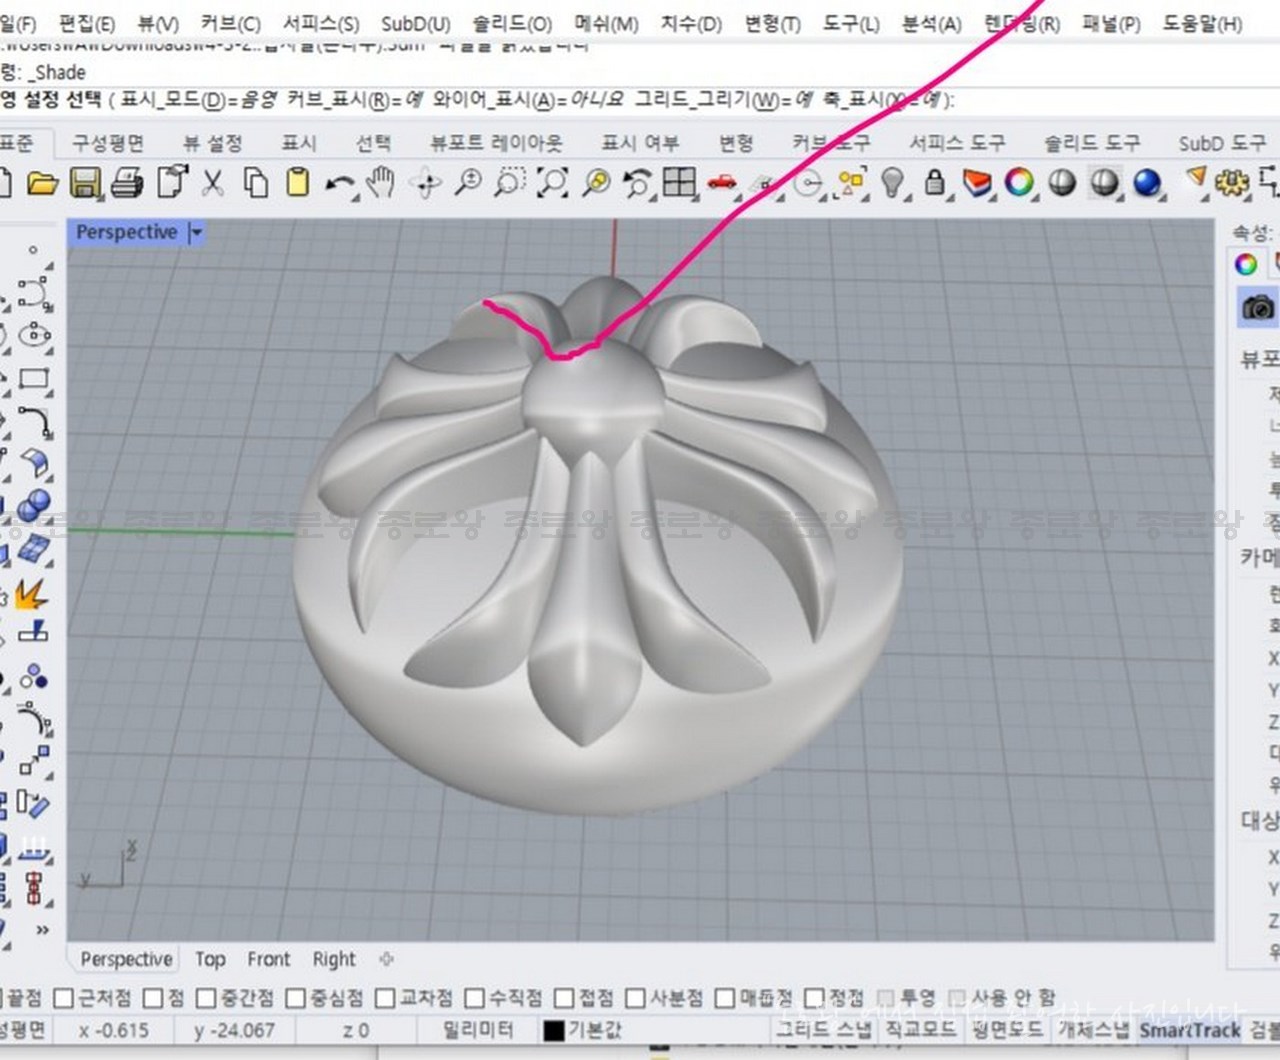Click the Print icon in the toolbar
Image resolution: width=1280 pixels, height=1060 pixels.
point(128,183)
